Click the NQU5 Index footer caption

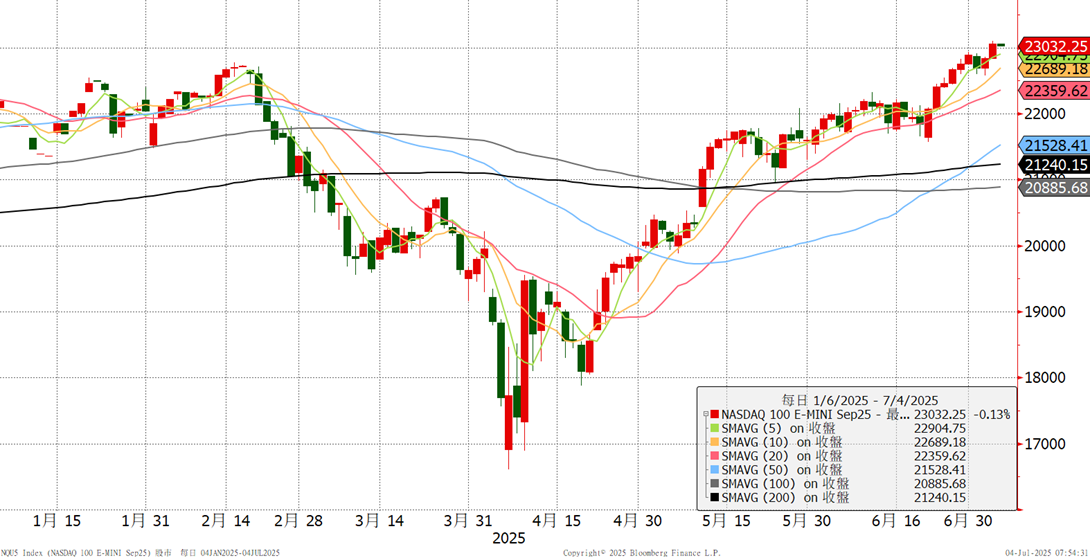click(140, 552)
